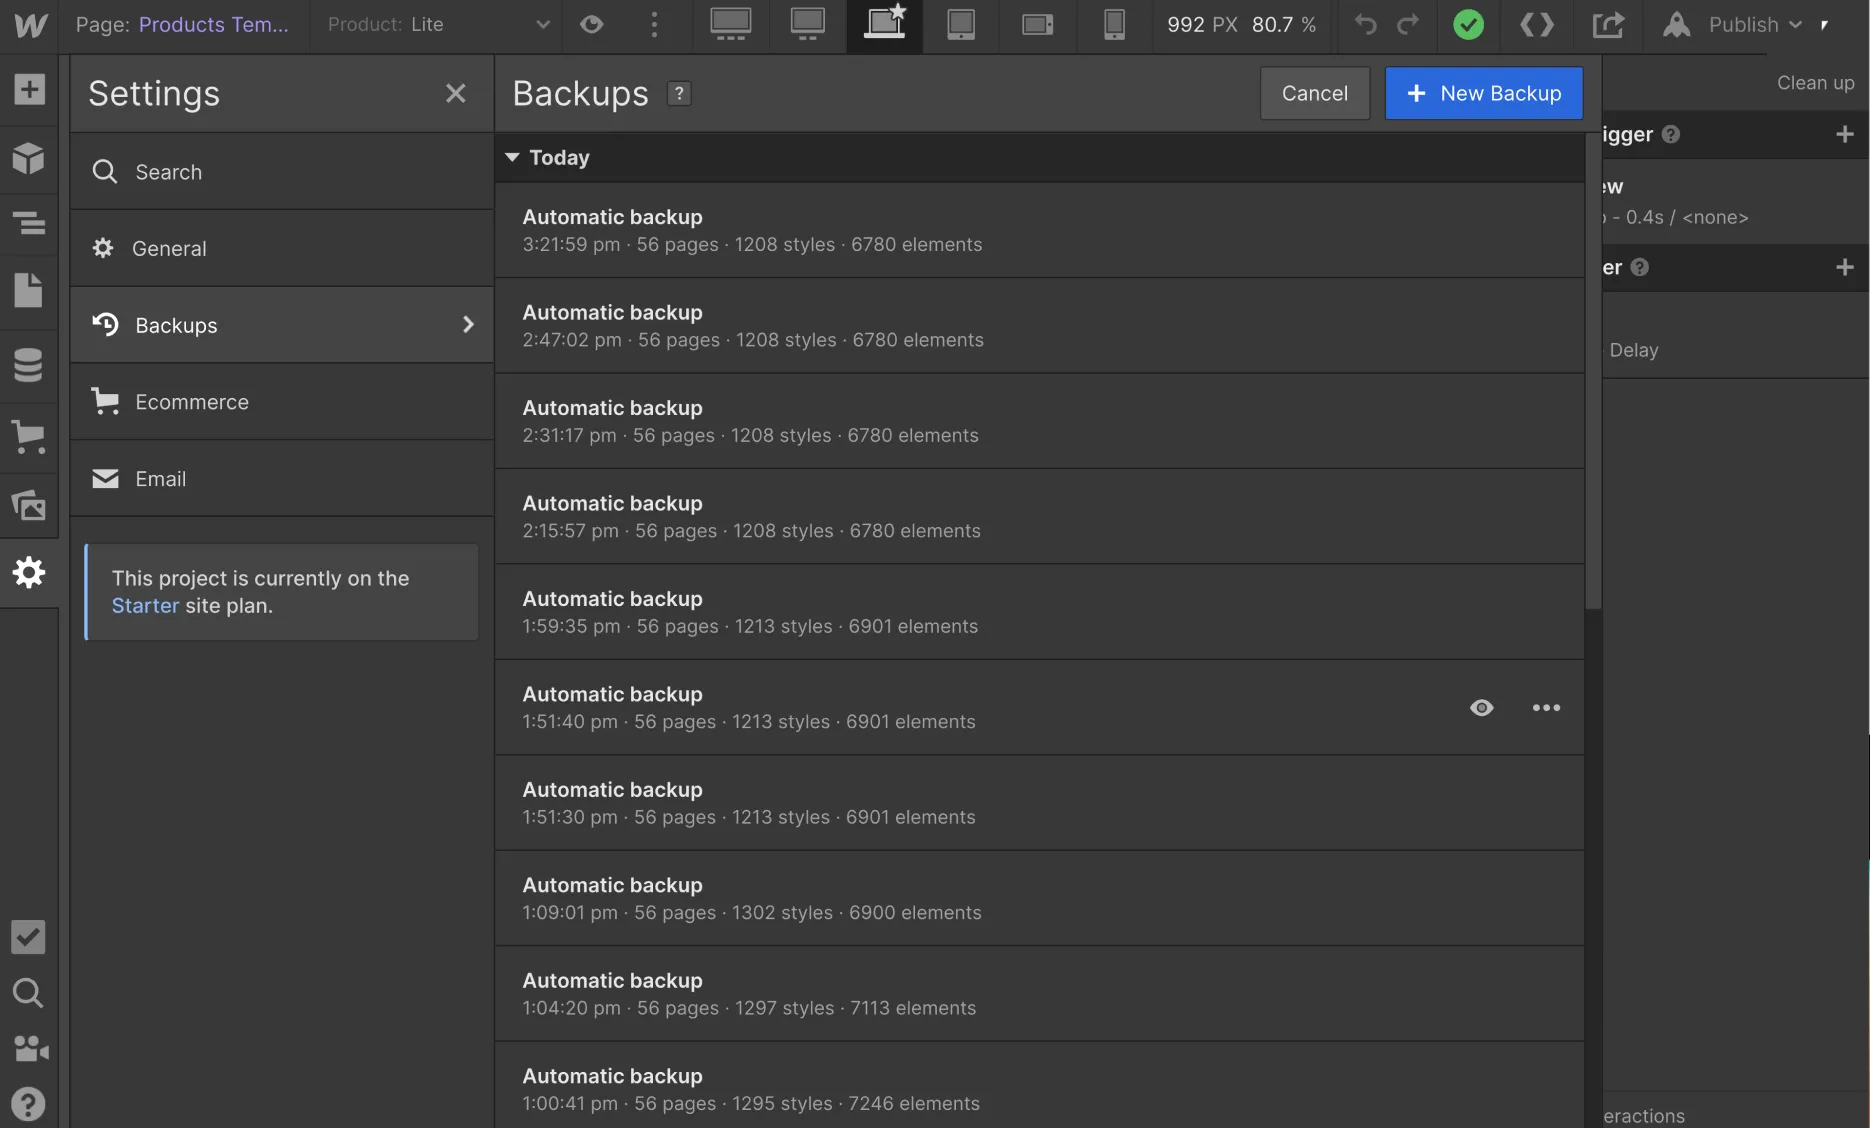
Task: Switch to the medium desktop breakpoint
Action: click(x=808, y=24)
